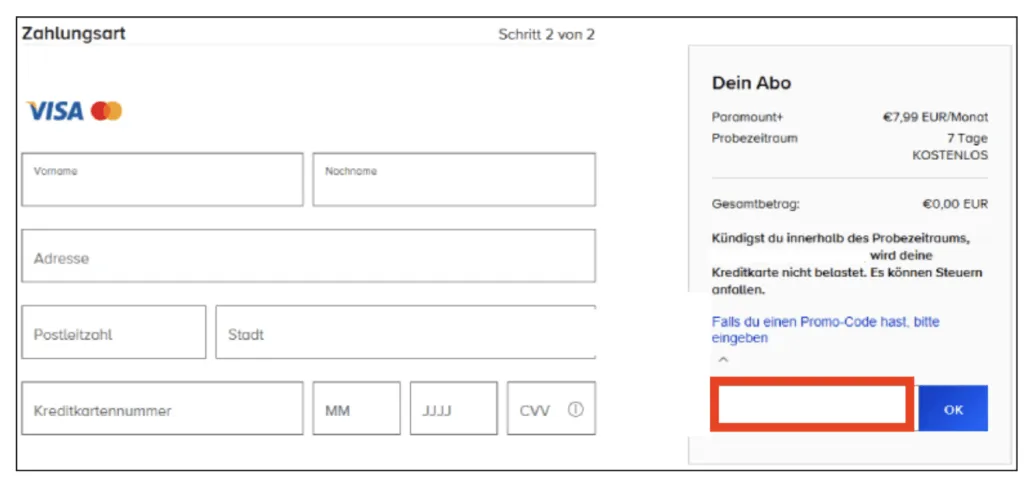The width and height of the screenshot is (1024, 487).
Task: Collapse the promo code section chevron
Action: (x=723, y=359)
